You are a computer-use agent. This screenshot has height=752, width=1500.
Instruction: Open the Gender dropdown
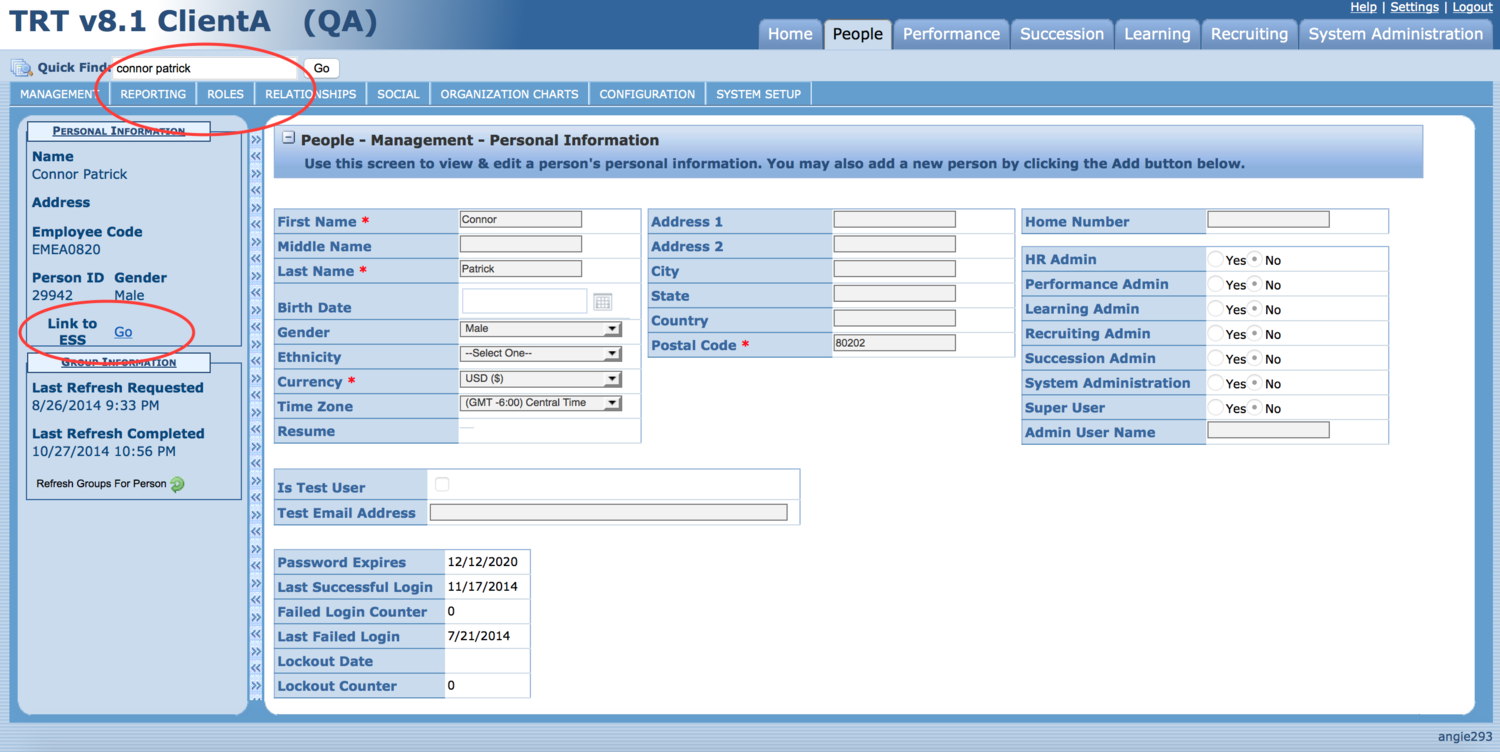541,328
